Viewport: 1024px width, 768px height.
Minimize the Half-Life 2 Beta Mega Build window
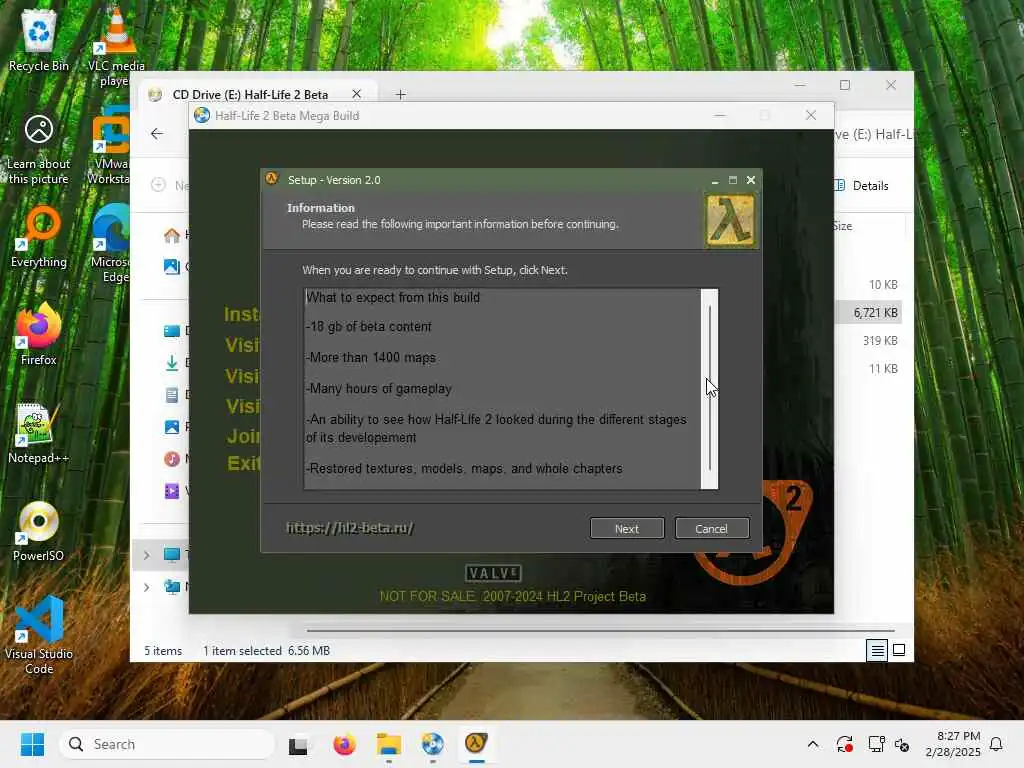[720, 116]
